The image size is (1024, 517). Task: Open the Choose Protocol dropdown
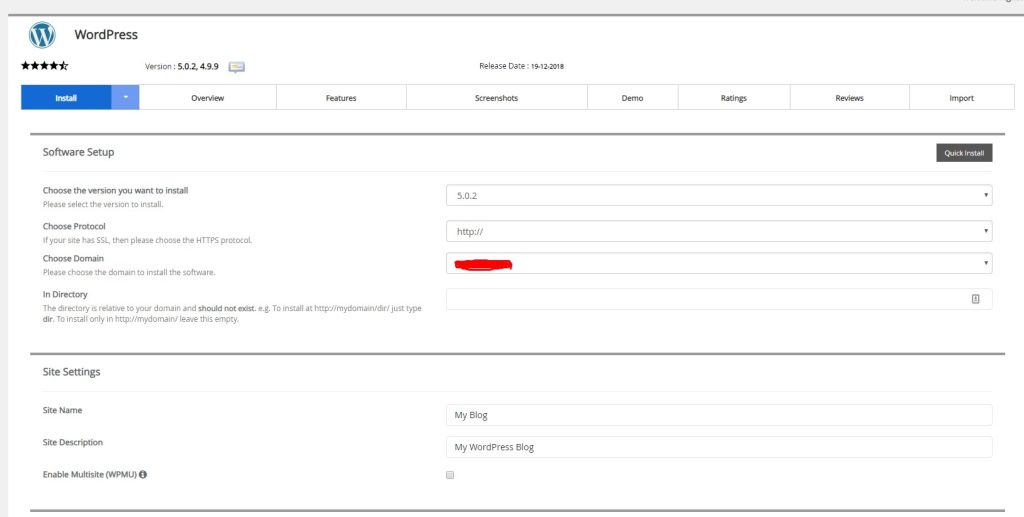click(719, 231)
